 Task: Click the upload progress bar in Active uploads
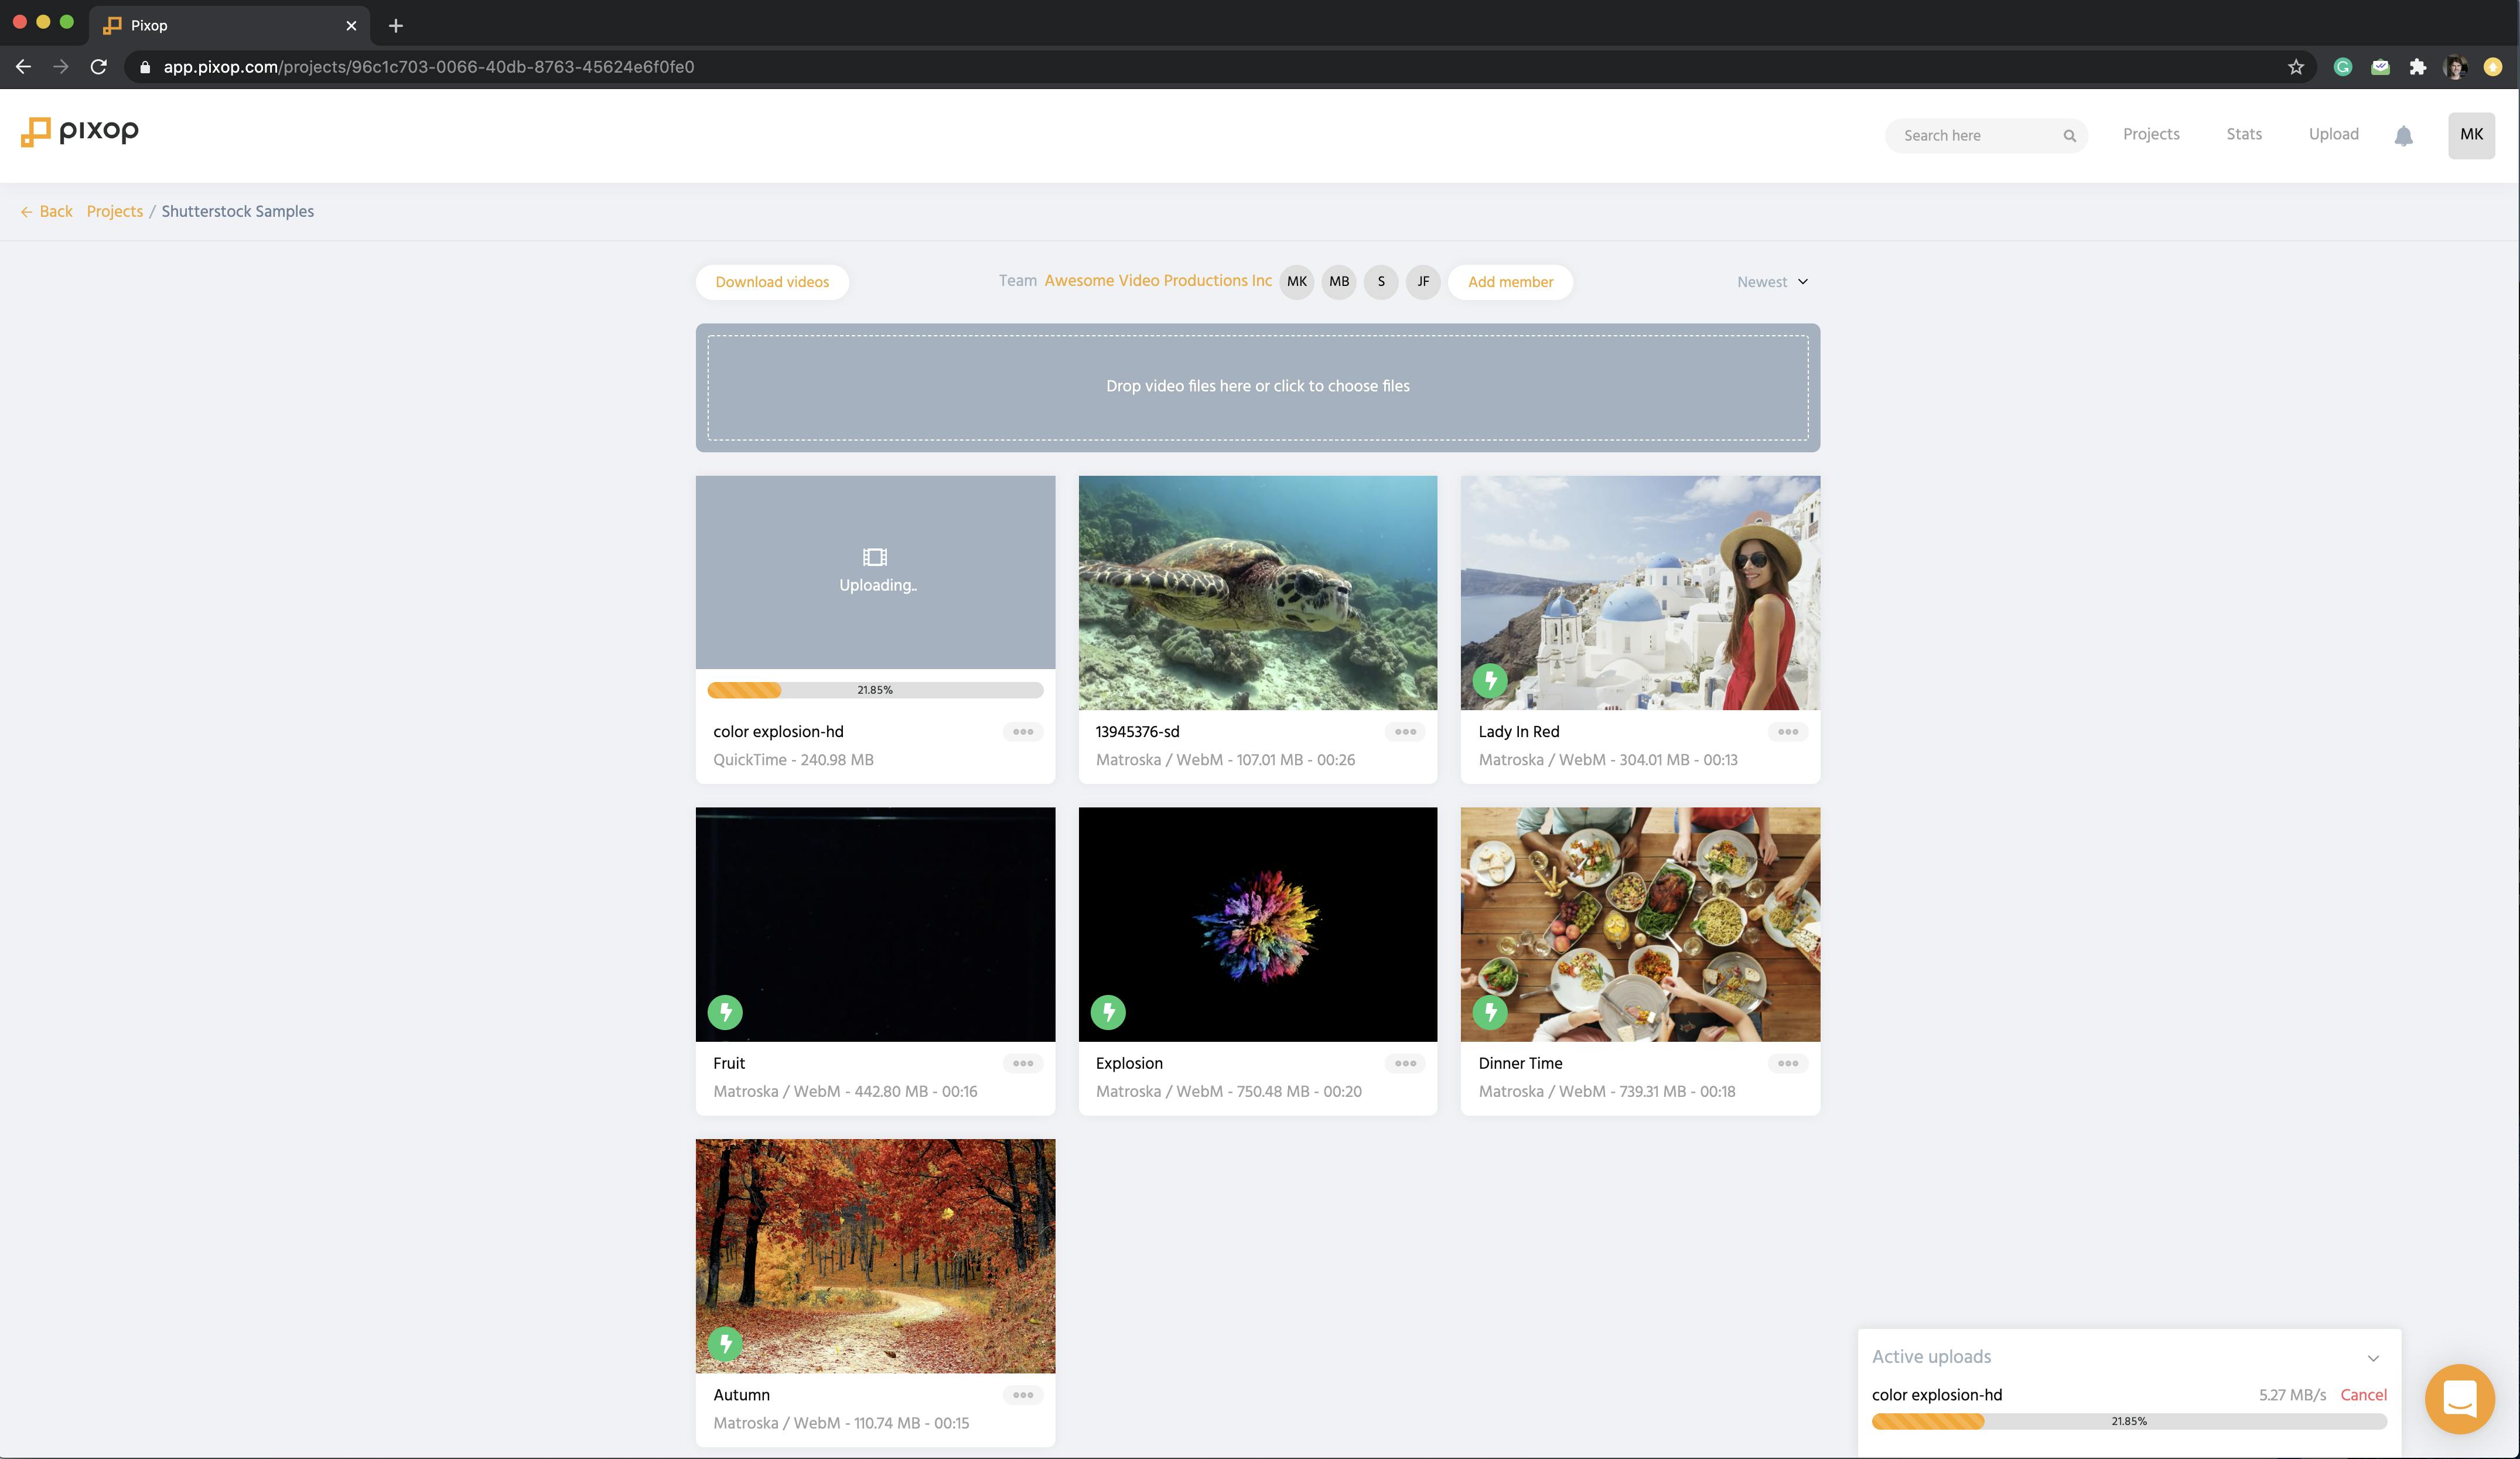coord(2128,1421)
